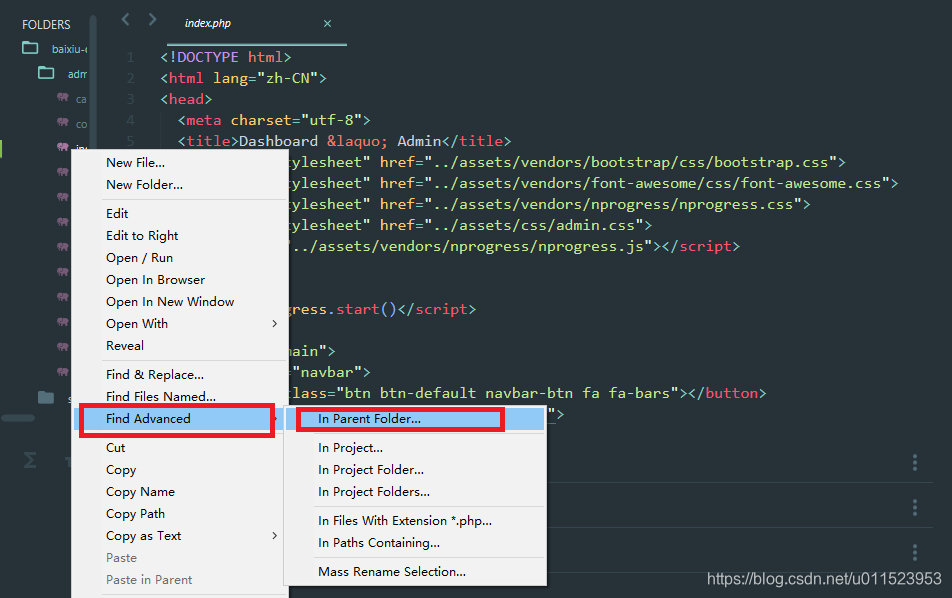952x598 pixels.
Task: Select the adm folder icon
Action: click(46, 73)
